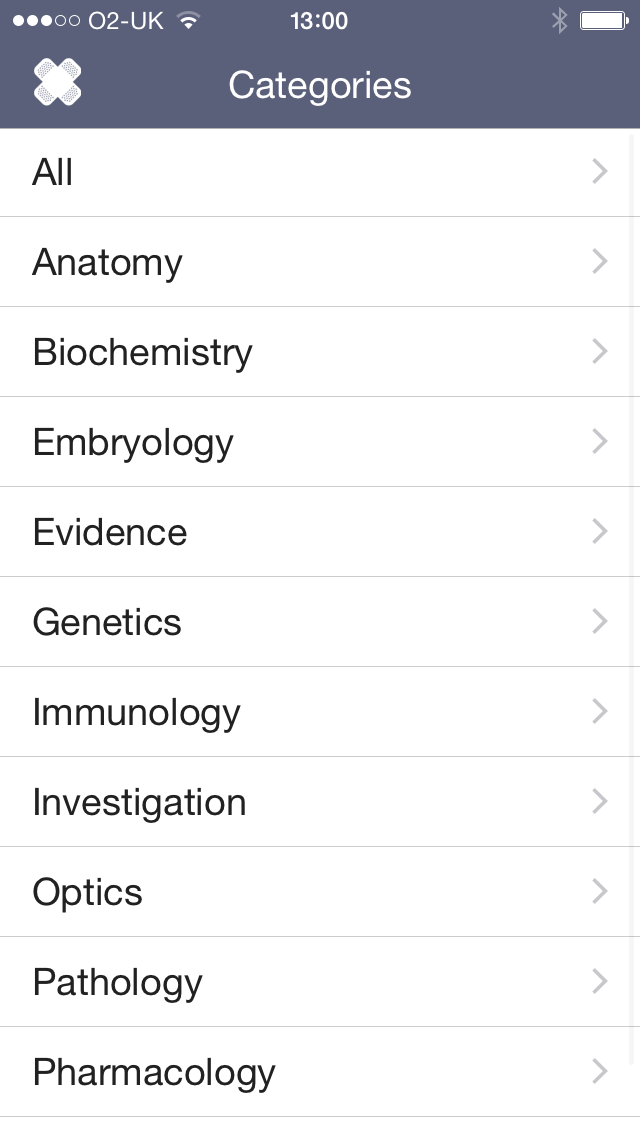Tap the clock time in status bar
The height and width of the screenshot is (1136, 640).
point(319,21)
